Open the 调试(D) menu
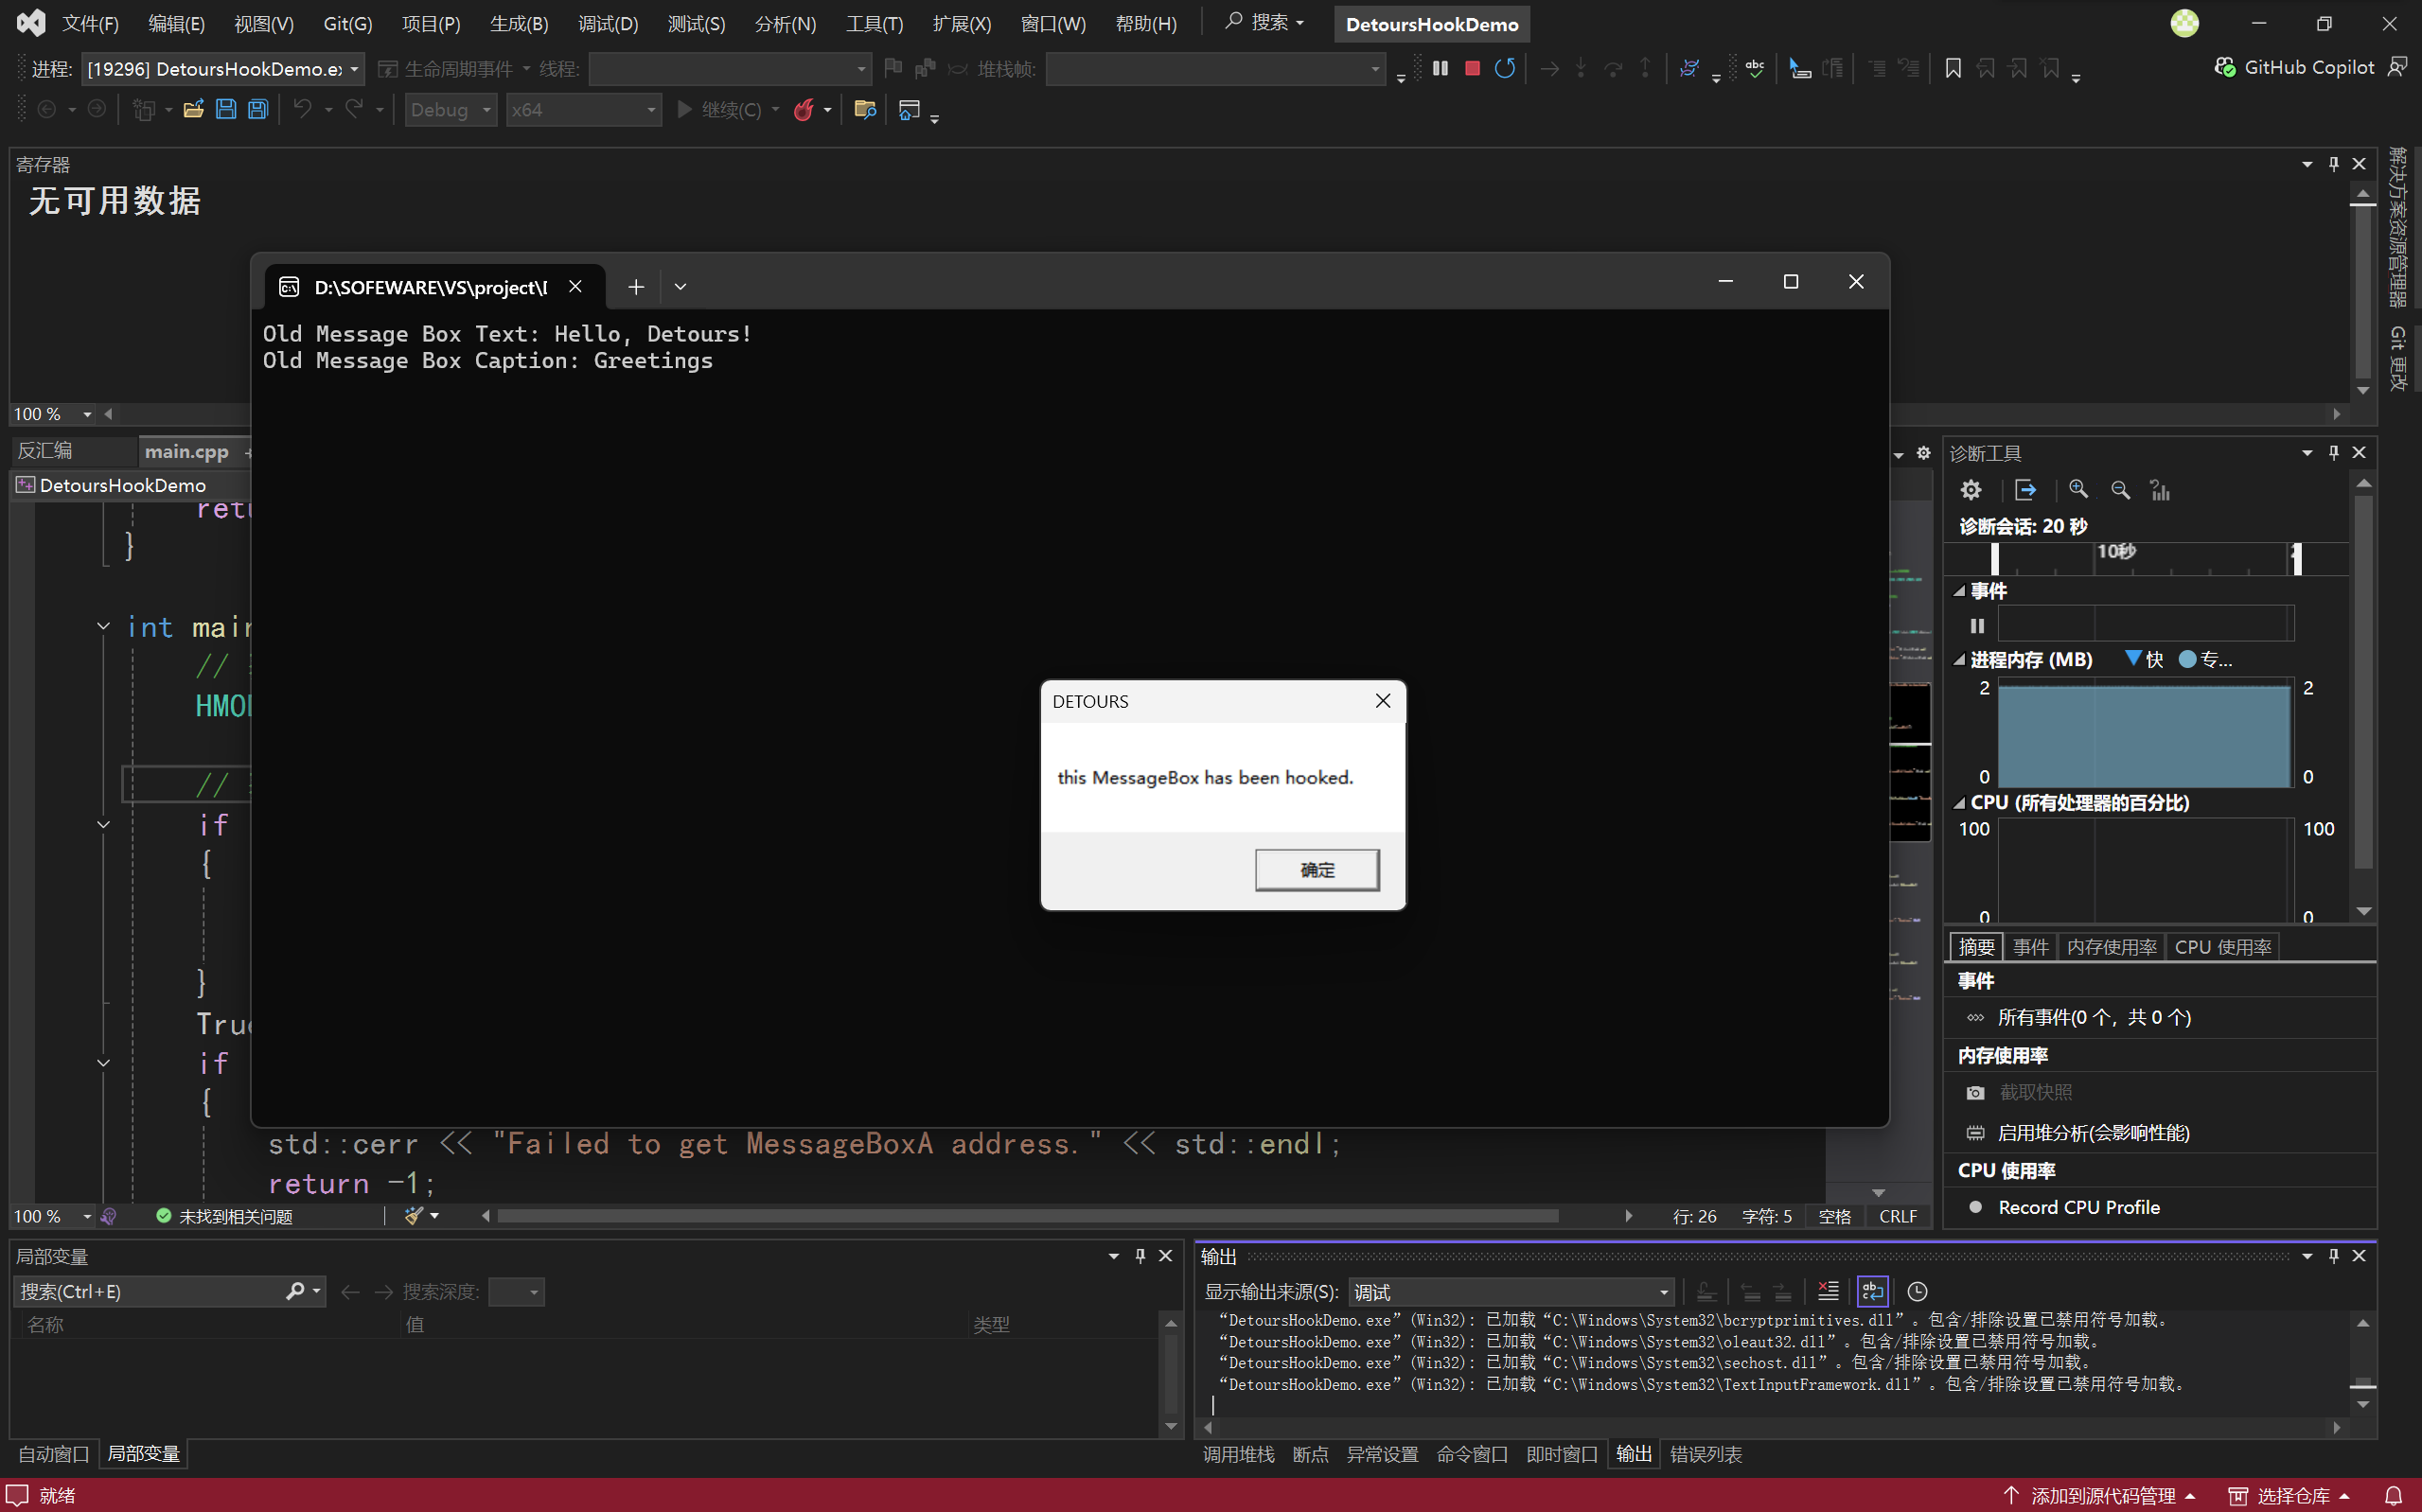Screen dimensions: 2422x1512 [x=607, y=24]
